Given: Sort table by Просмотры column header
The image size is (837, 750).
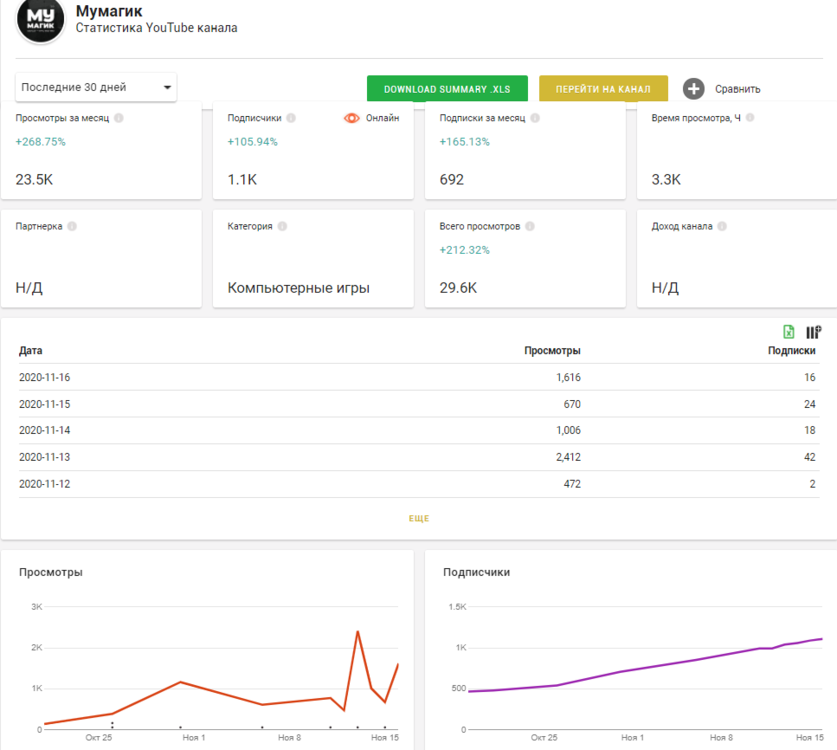Looking at the screenshot, I should click(x=552, y=351).
